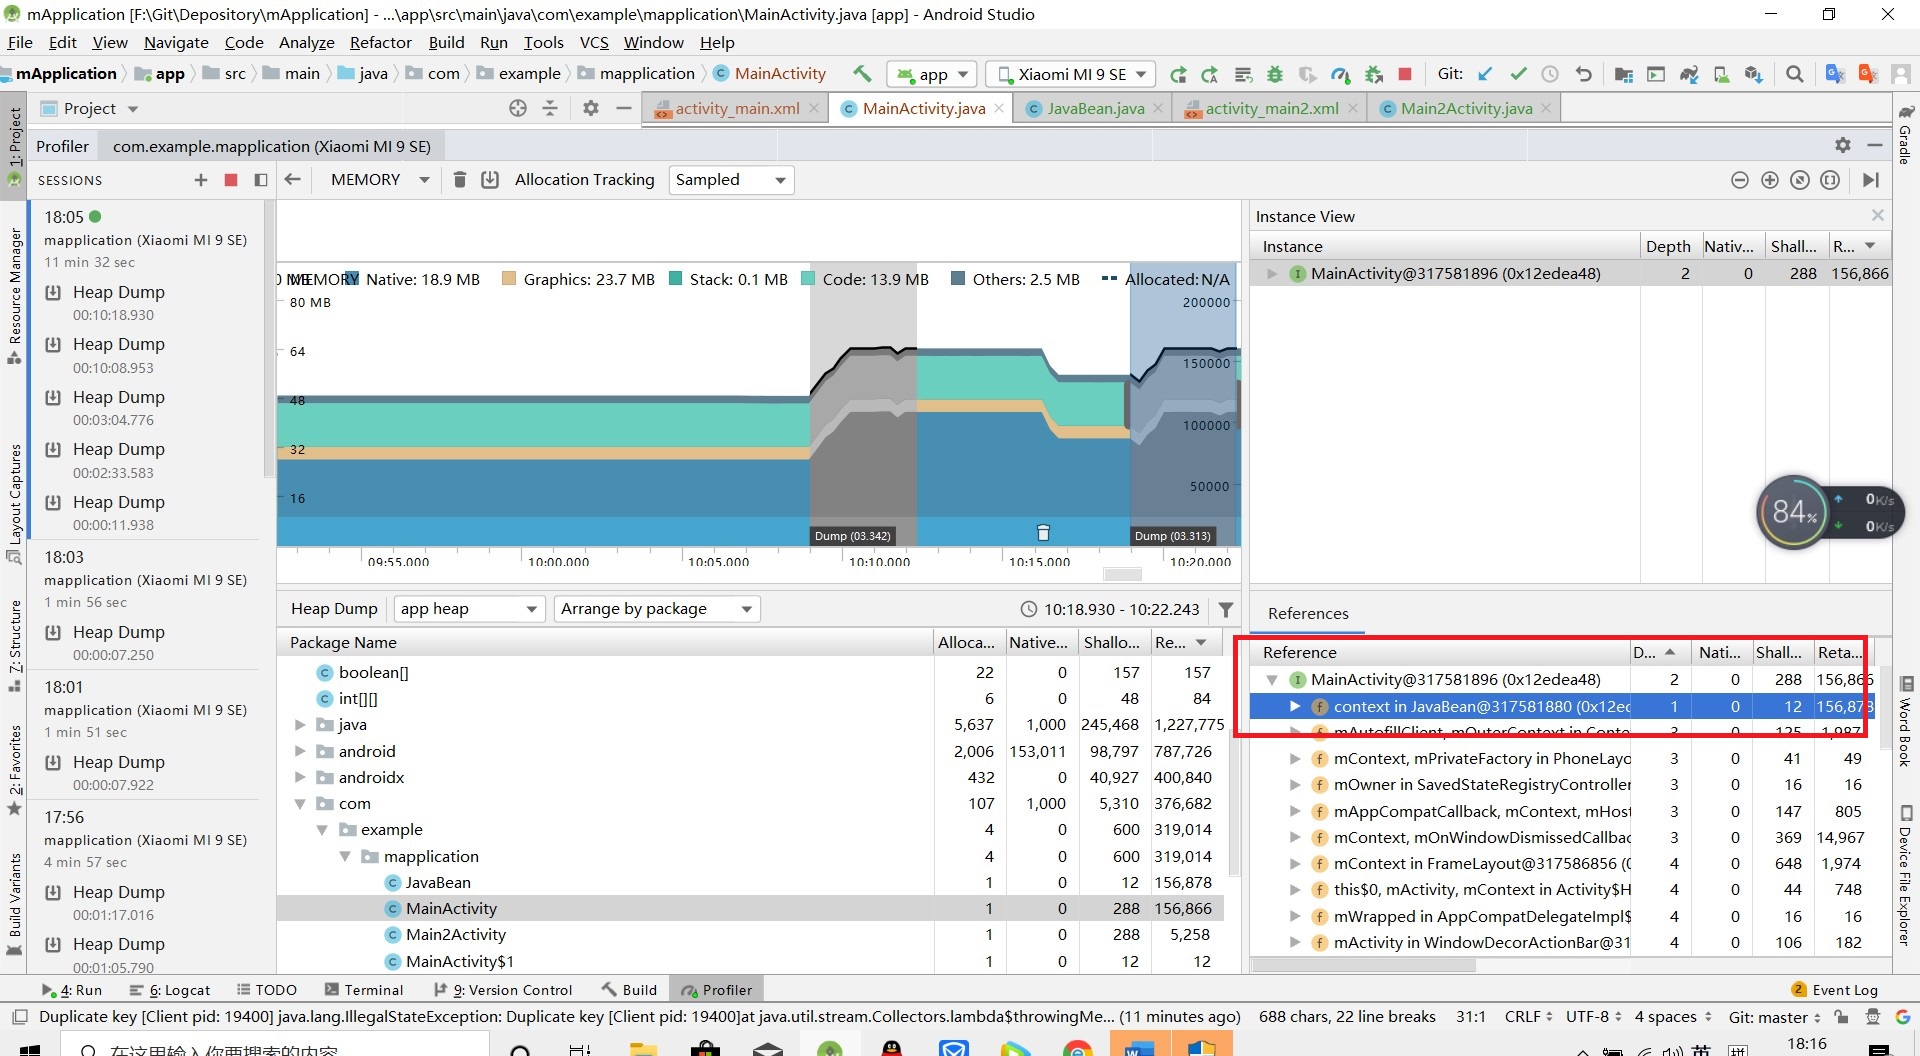Open the Debug app icon in toolbar
The width and height of the screenshot is (1920, 1056).
point(1274,74)
